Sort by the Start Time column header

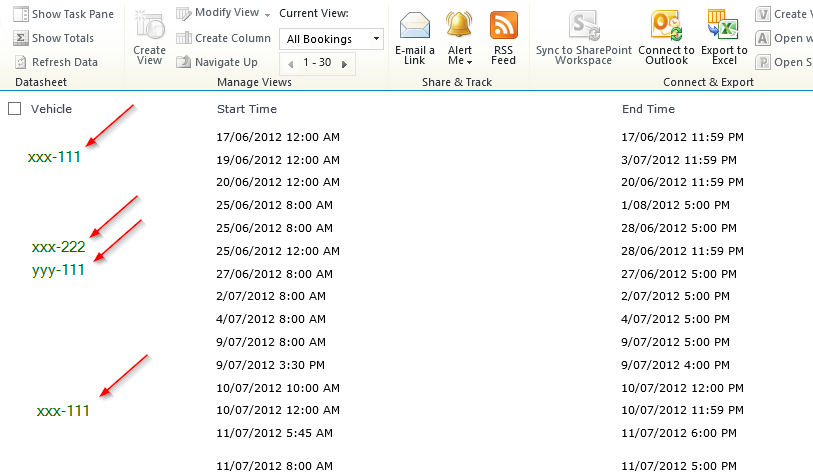(247, 109)
